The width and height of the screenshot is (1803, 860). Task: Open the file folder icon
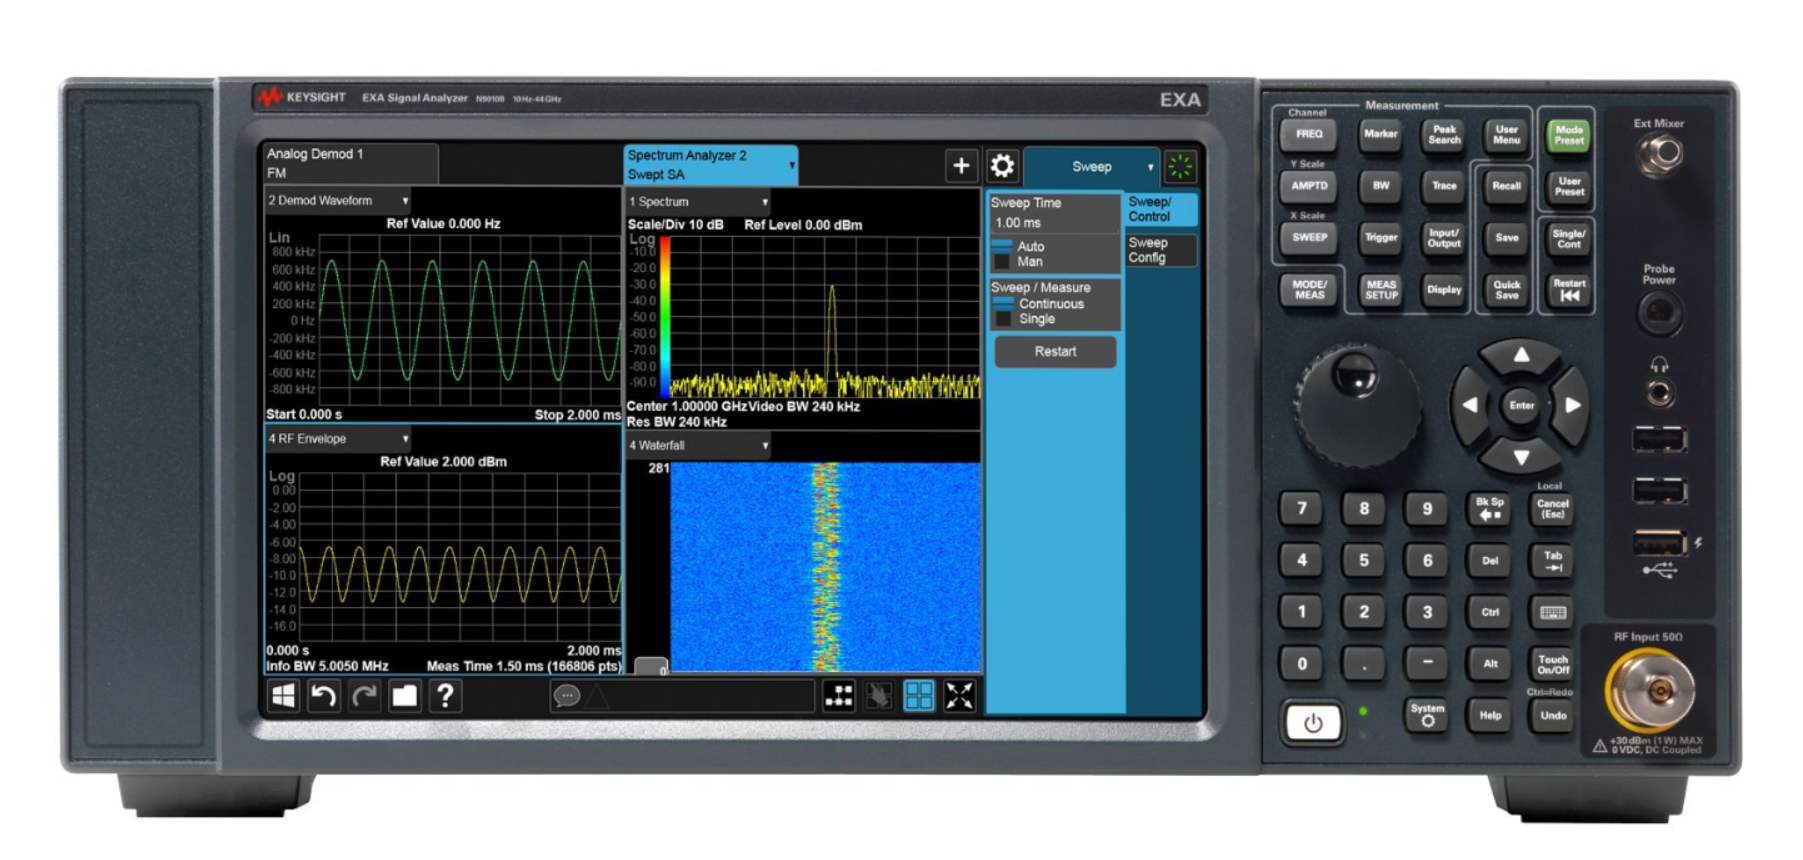pos(405,696)
